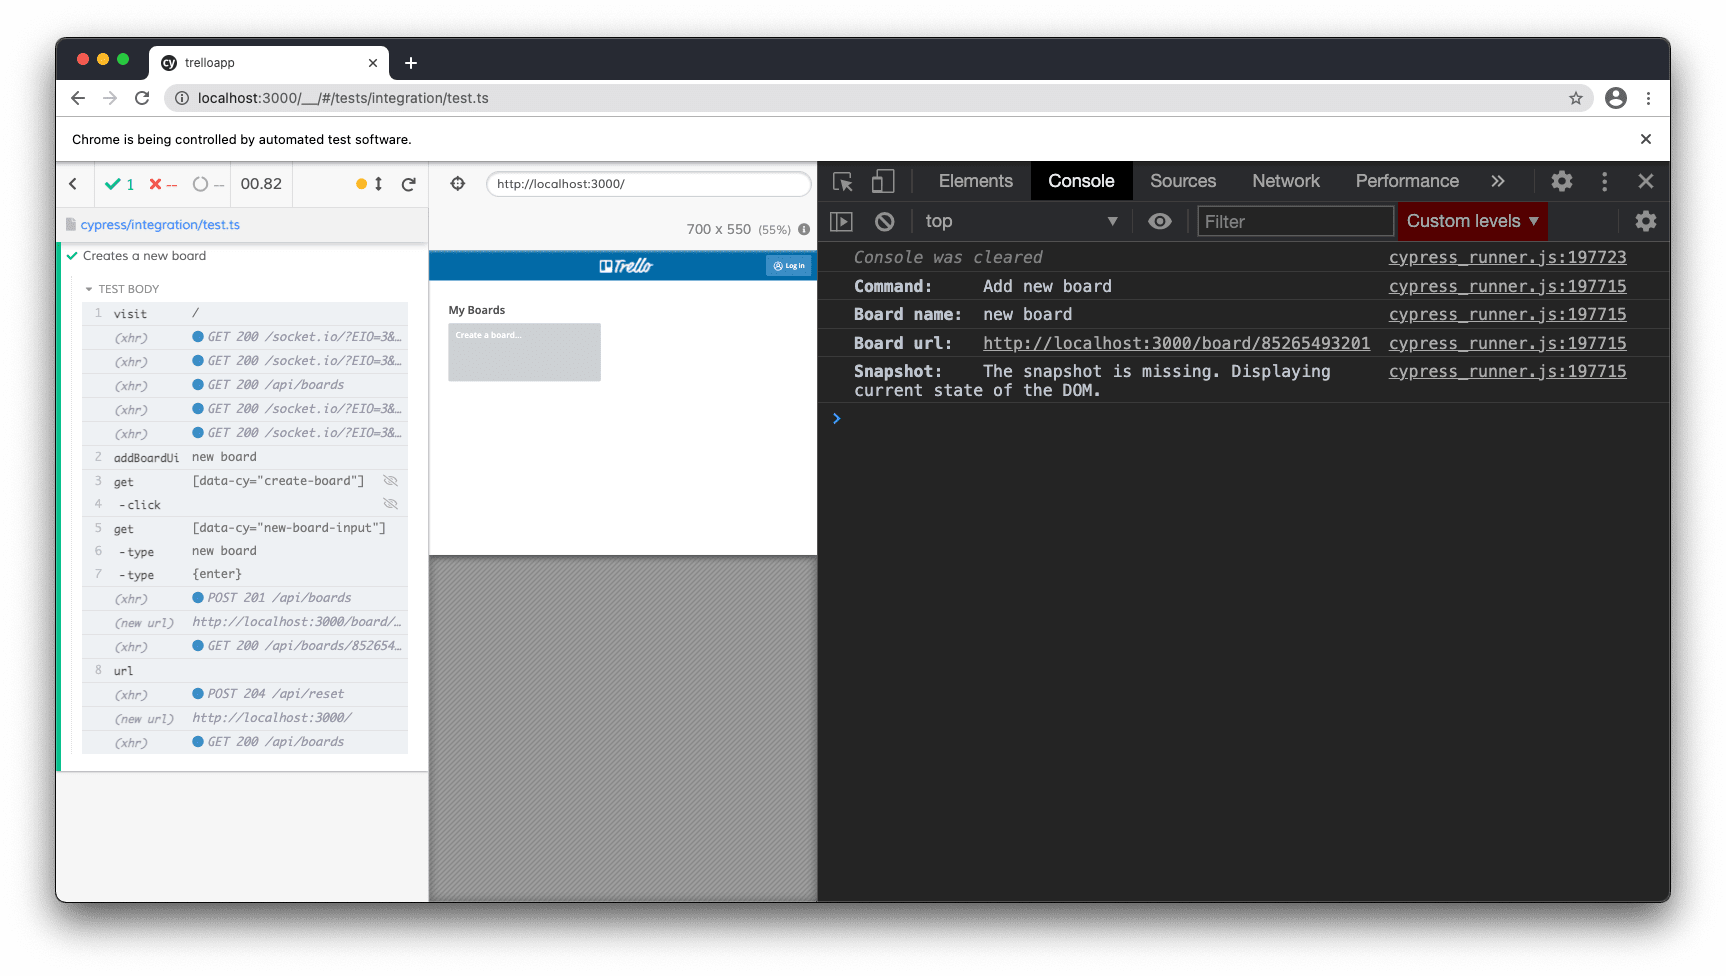1726x976 pixels.
Task: Switch to the Network tab
Action: (x=1285, y=181)
